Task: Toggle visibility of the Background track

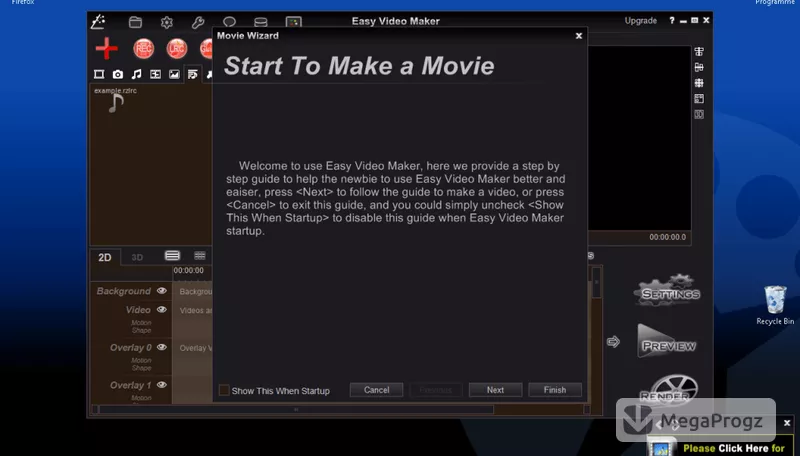Action: pyautogui.click(x=162, y=291)
